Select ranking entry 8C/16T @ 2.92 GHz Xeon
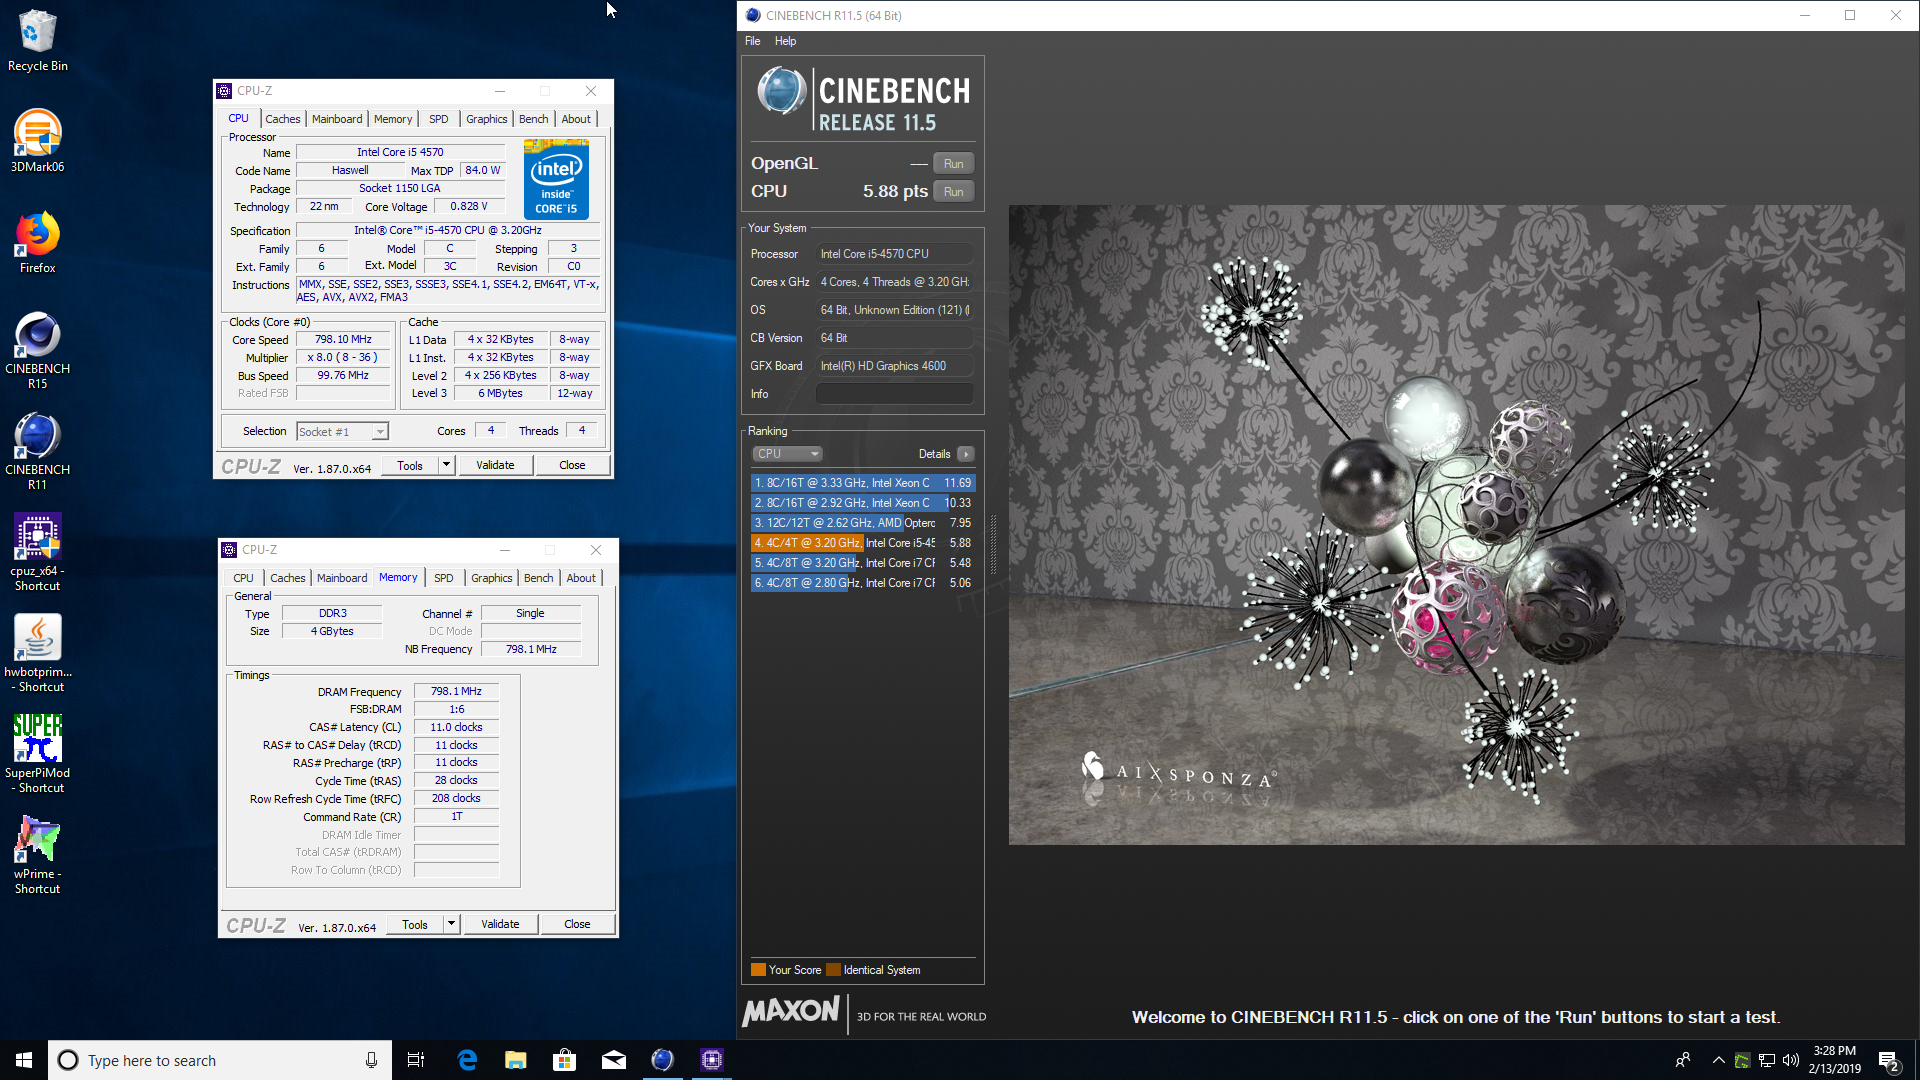 tap(862, 503)
